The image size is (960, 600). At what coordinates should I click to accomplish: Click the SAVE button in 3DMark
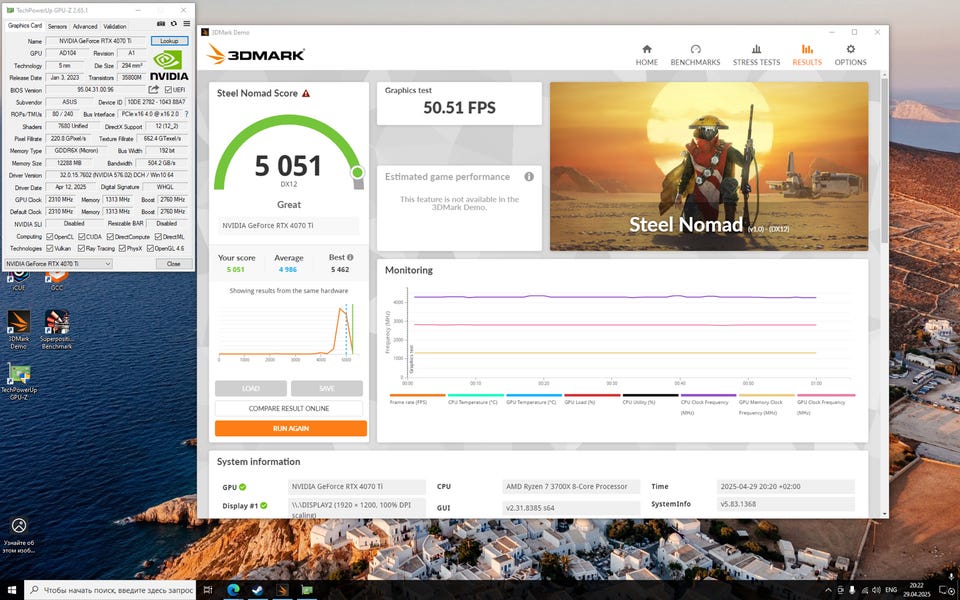point(327,388)
